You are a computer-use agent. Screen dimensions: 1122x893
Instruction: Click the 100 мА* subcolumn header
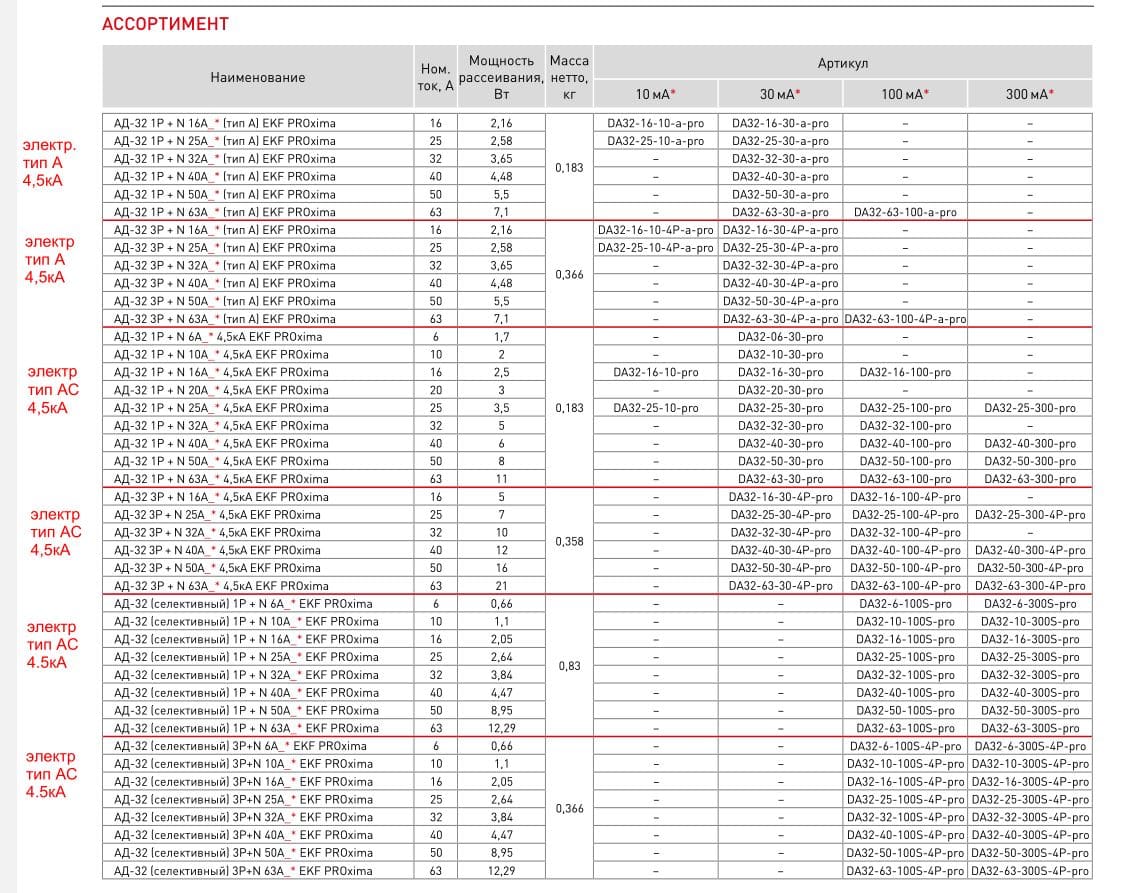click(x=905, y=94)
